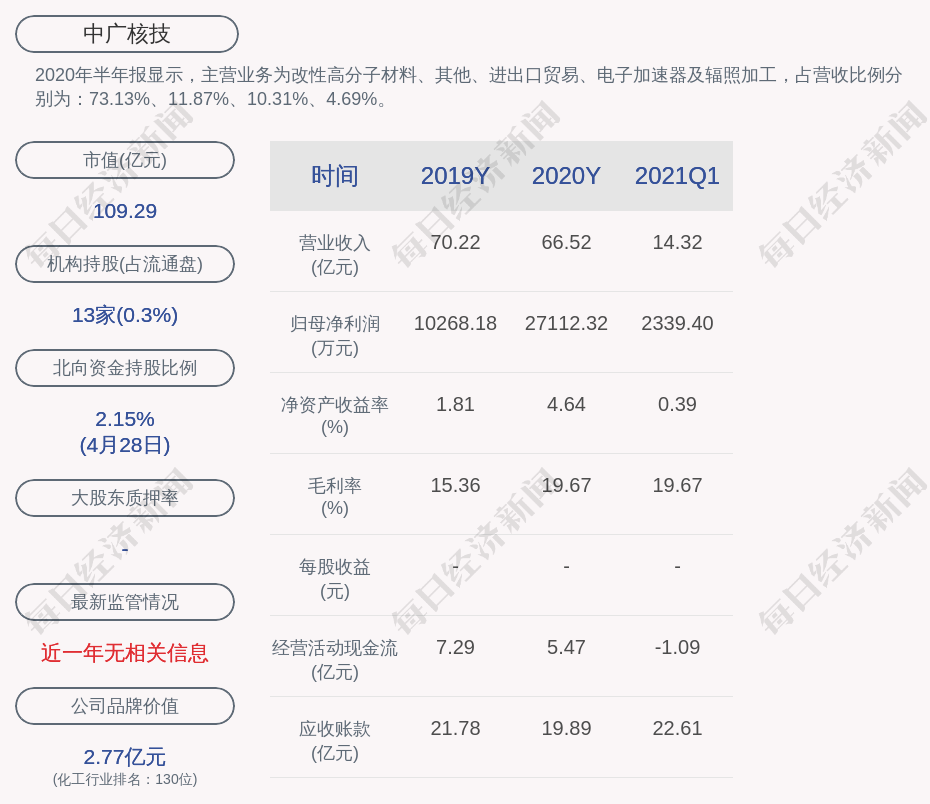Screen dimensions: 930x804
Task: Select the 北向资金持股比例 label pill
Action: click(125, 368)
